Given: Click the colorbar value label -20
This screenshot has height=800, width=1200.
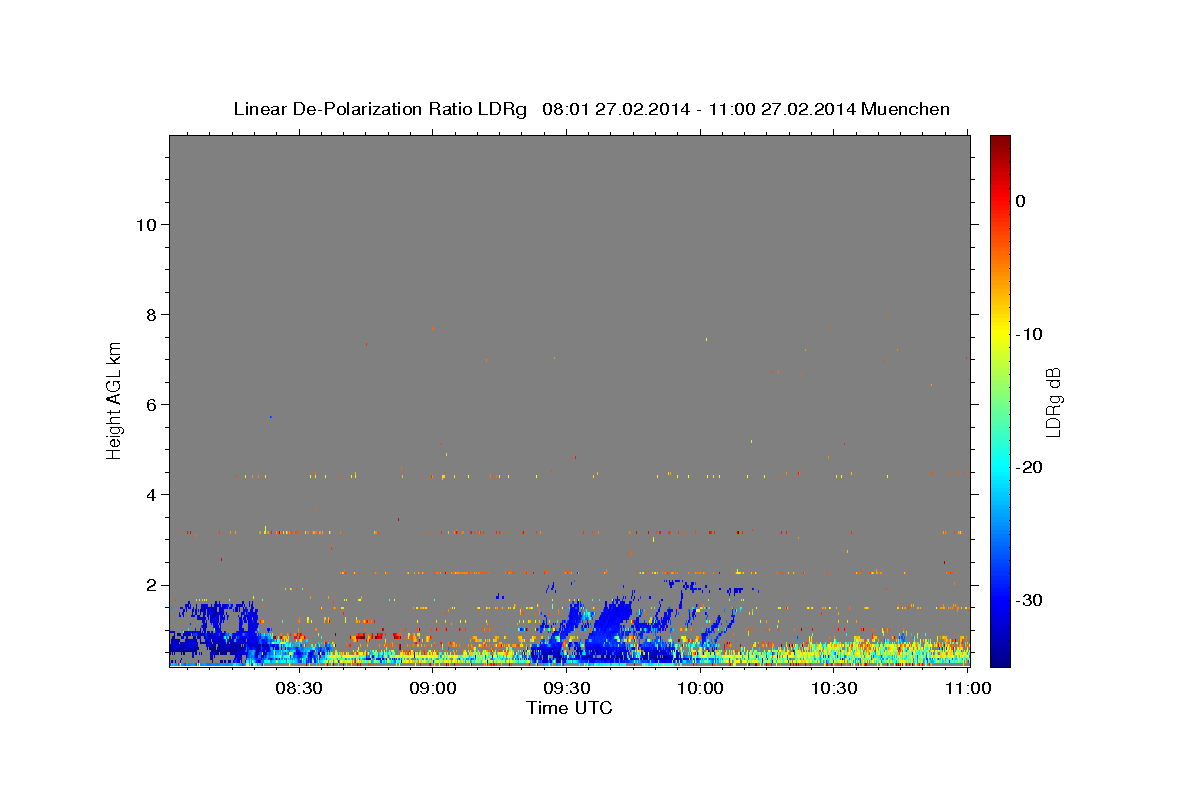Looking at the screenshot, I should tap(1029, 467).
